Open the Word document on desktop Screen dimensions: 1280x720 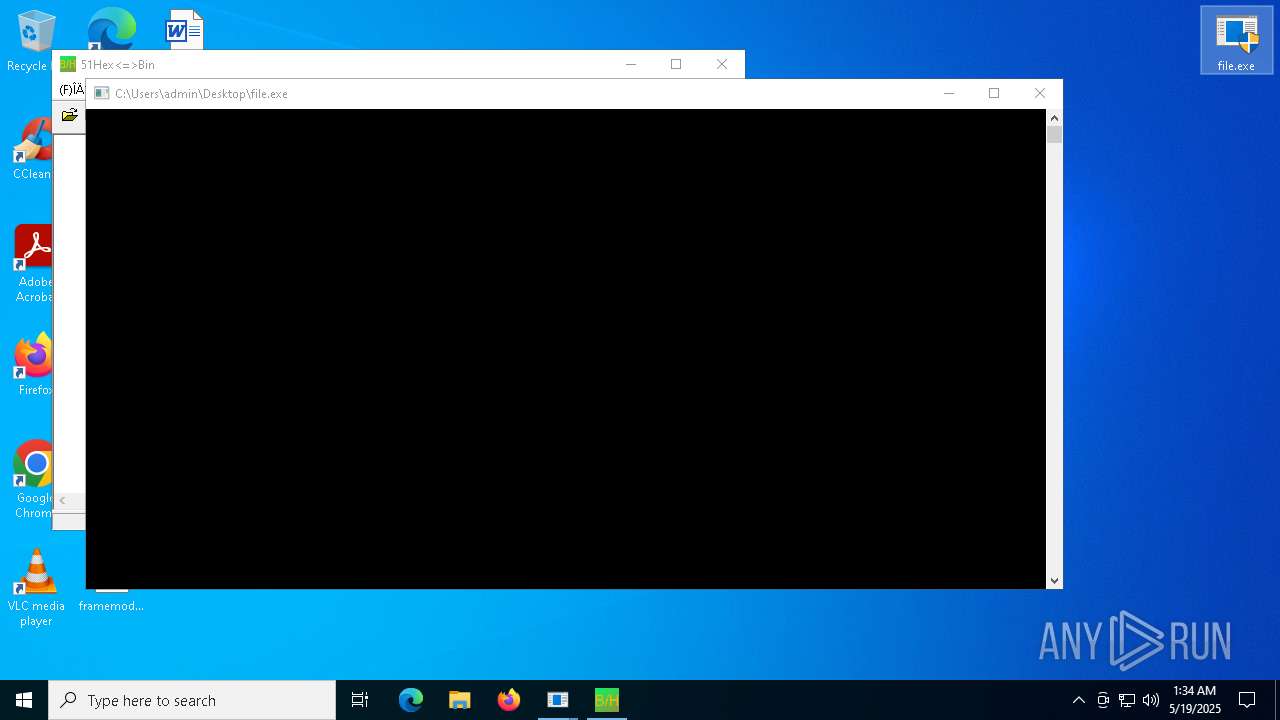click(185, 29)
